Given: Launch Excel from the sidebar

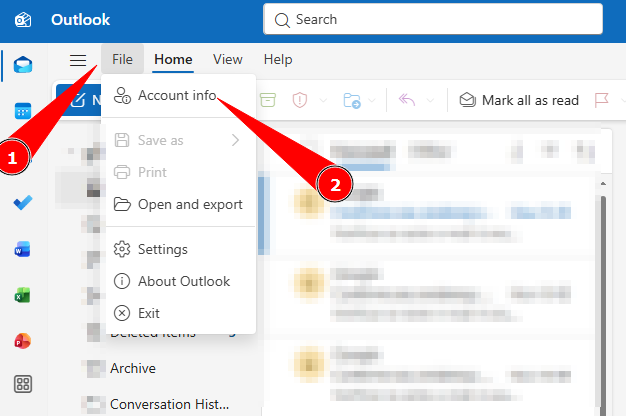Looking at the screenshot, I should tap(23, 295).
